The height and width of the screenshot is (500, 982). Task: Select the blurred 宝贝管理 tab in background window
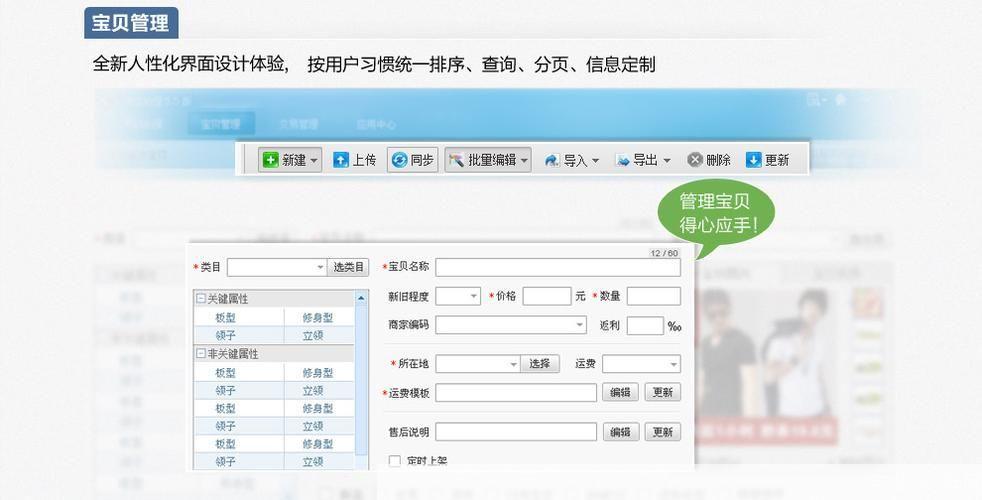pos(221,124)
